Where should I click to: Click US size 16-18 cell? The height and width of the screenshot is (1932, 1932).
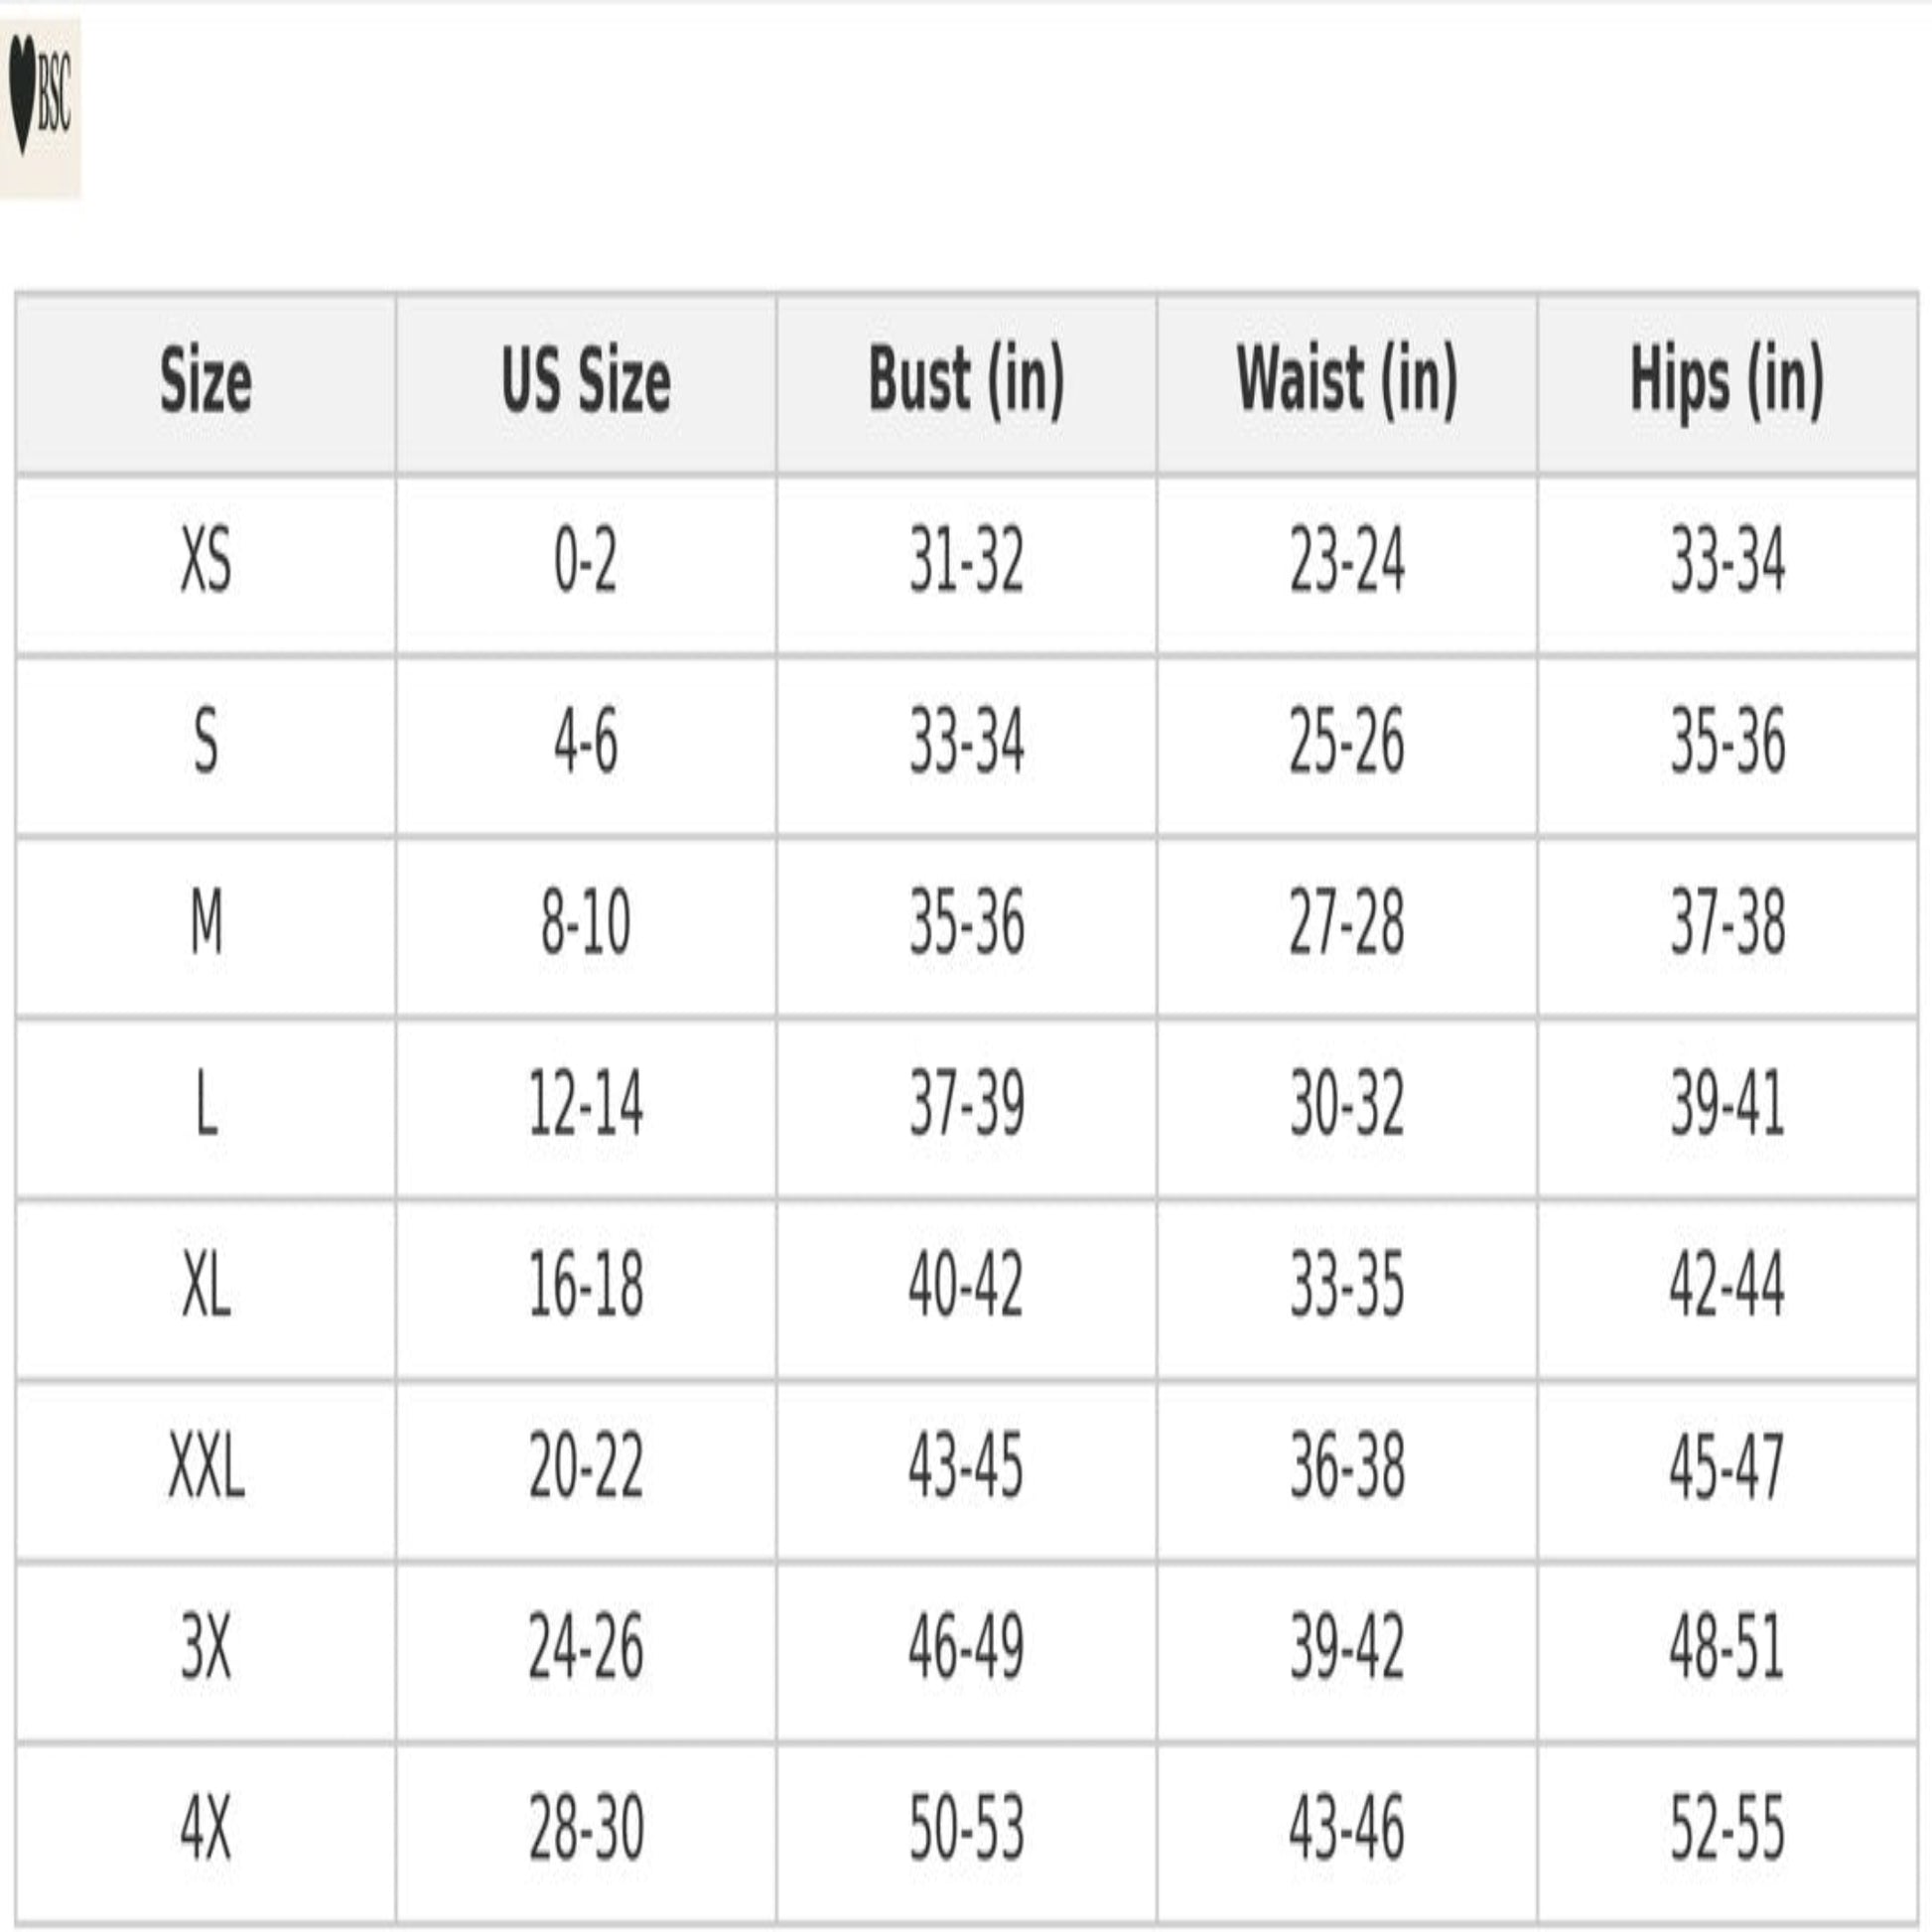pos(586,1286)
